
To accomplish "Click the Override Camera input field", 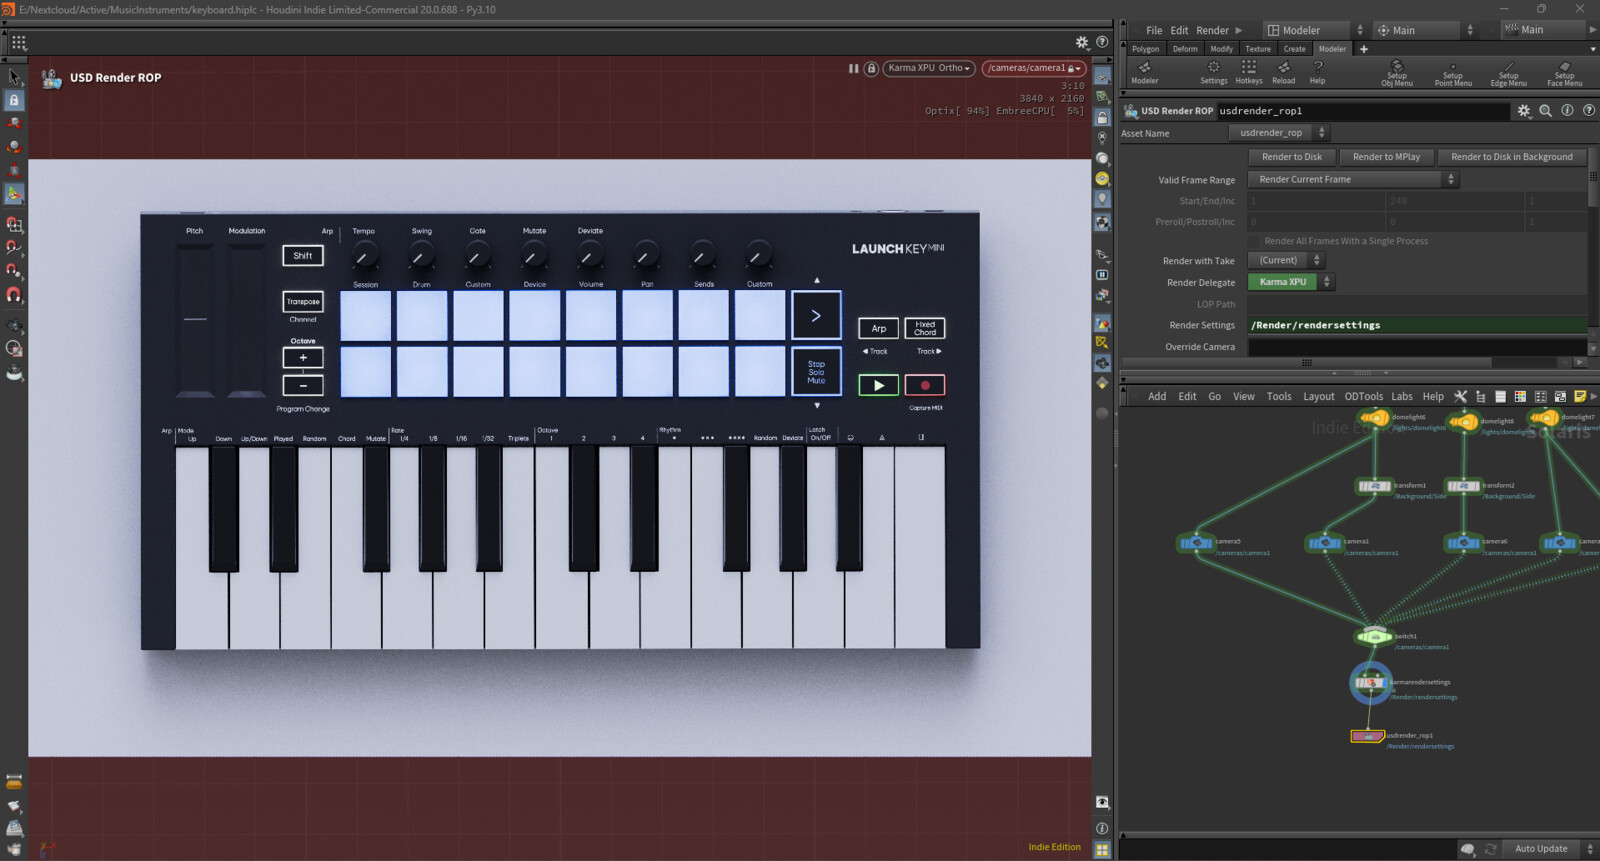I will [1417, 347].
